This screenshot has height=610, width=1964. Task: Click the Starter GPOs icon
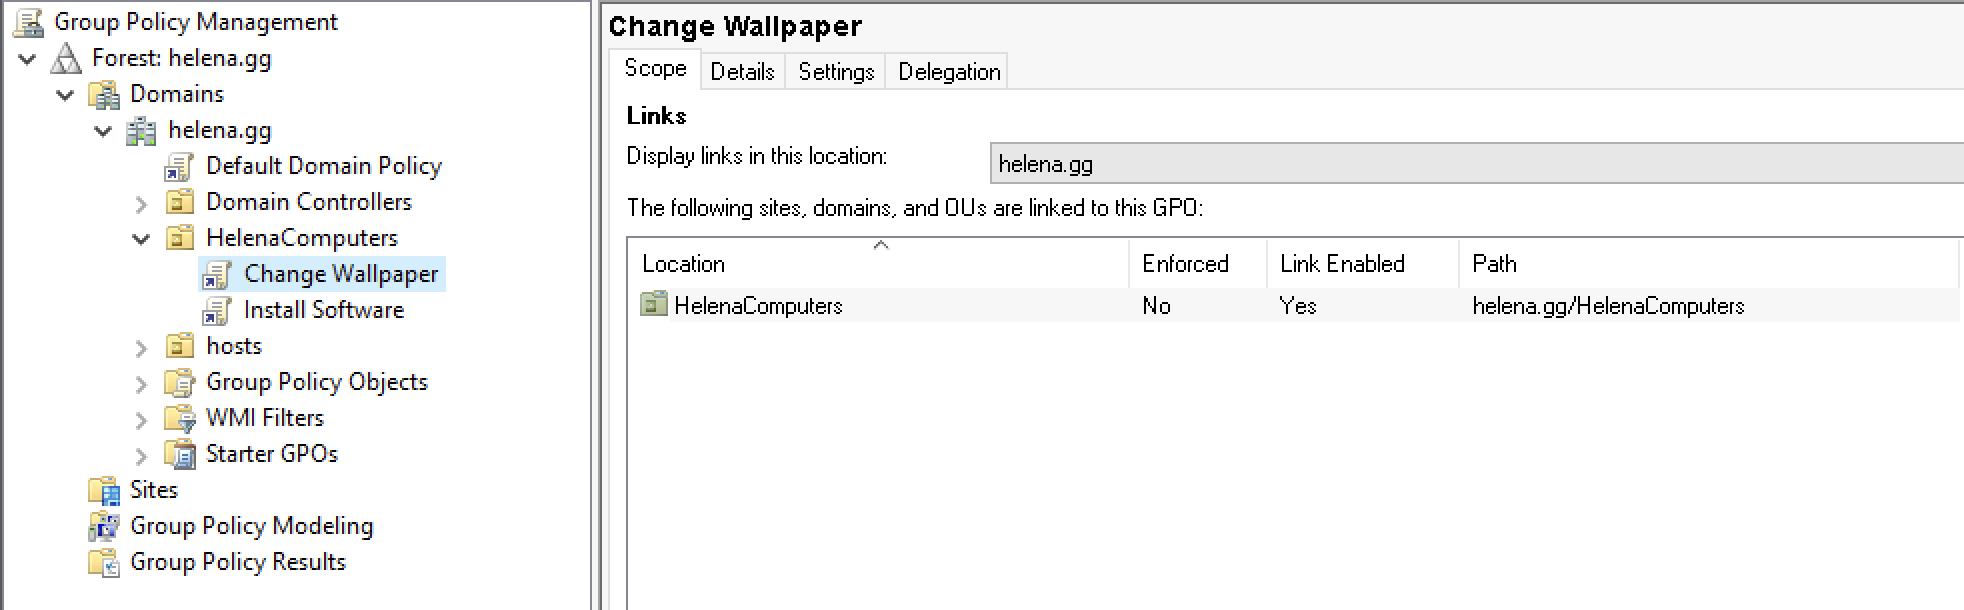point(180,454)
